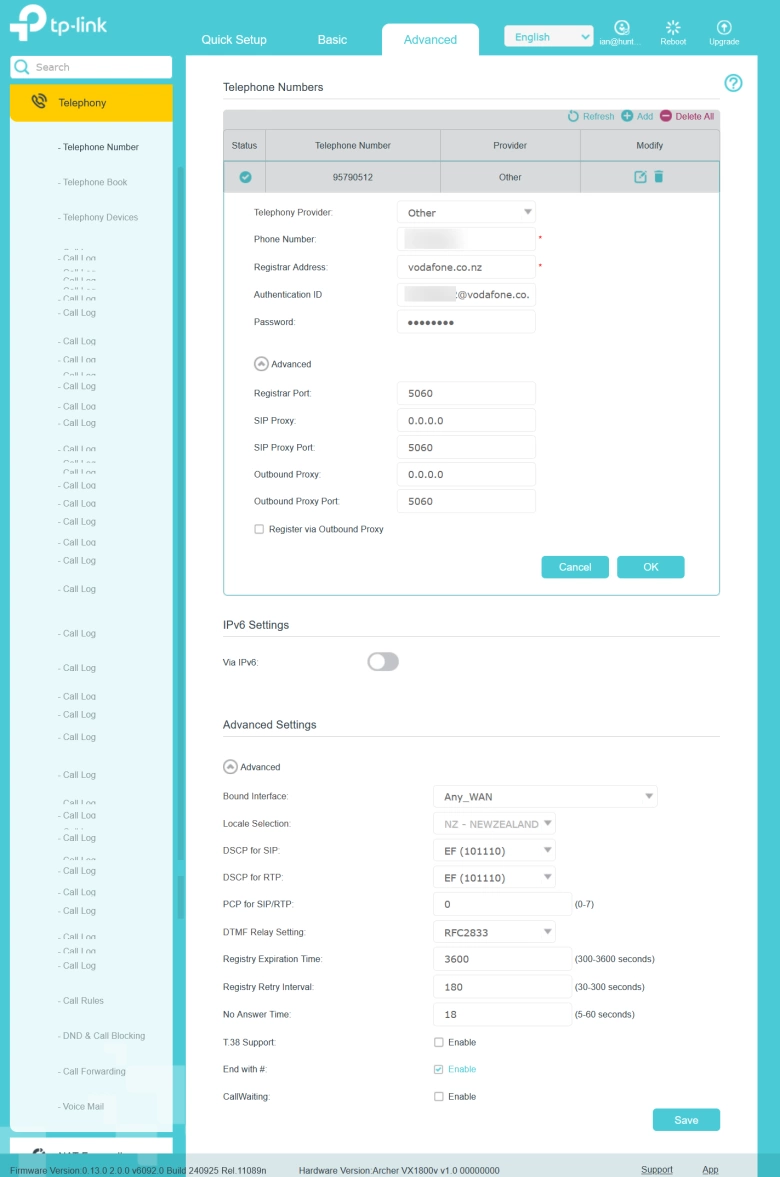Open Telephony menu in sidebar

[x=91, y=103]
